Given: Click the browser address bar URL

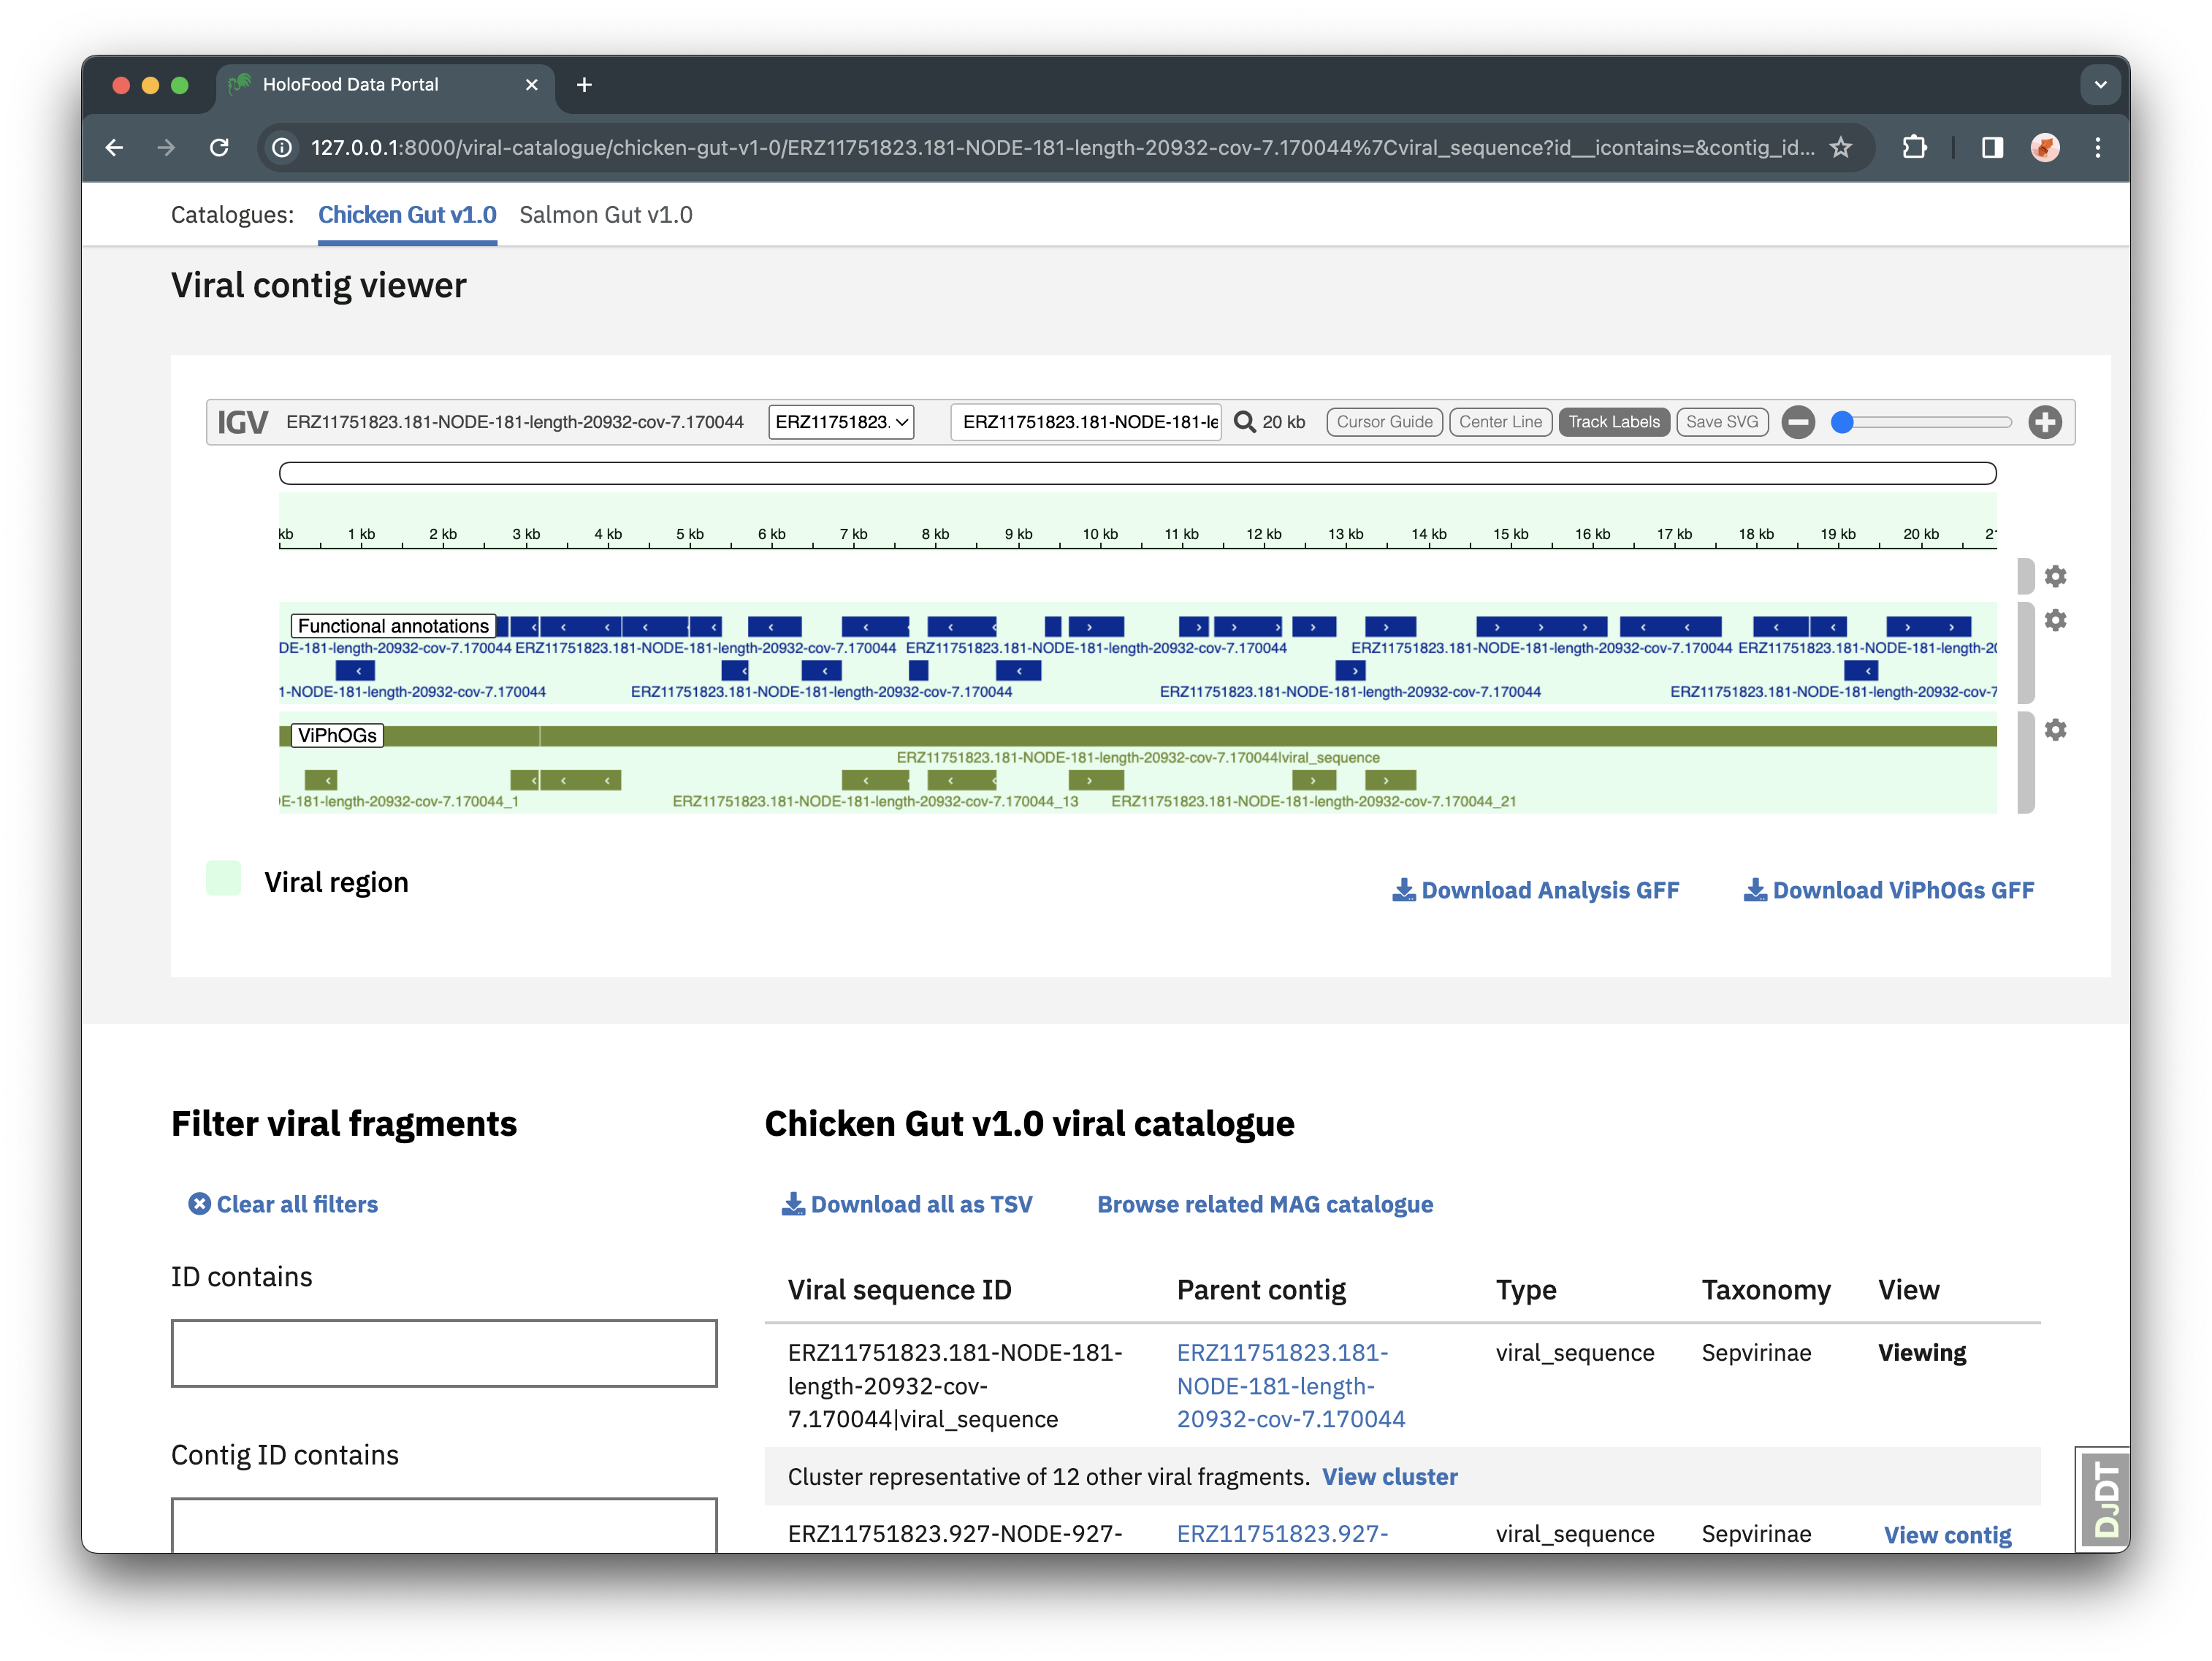Looking at the screenshot, I should (x=1062, y=148).
